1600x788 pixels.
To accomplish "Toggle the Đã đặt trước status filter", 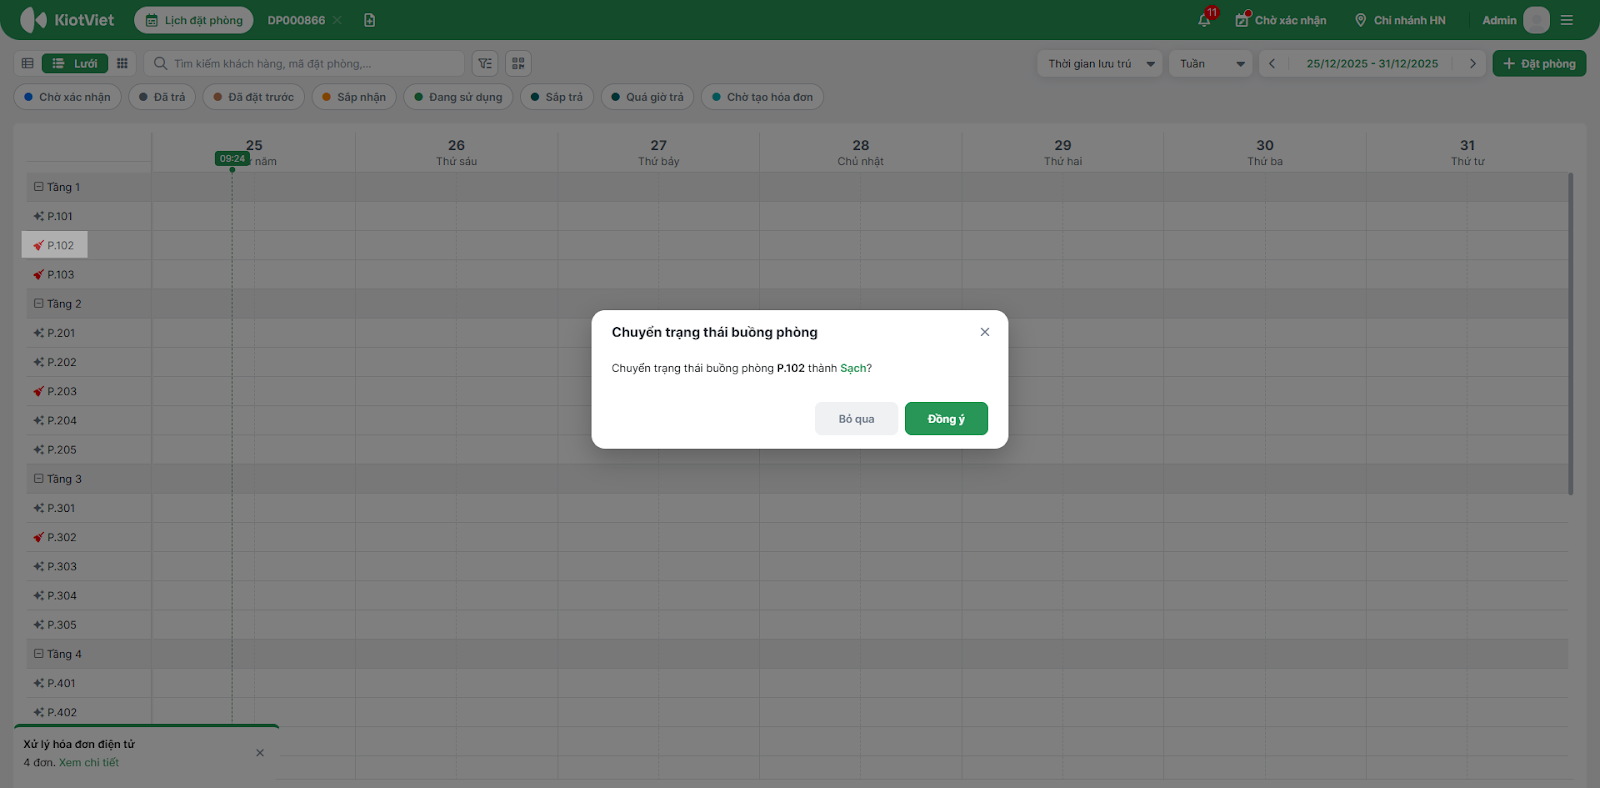I will pyautogui.click(x=254, y=97).
